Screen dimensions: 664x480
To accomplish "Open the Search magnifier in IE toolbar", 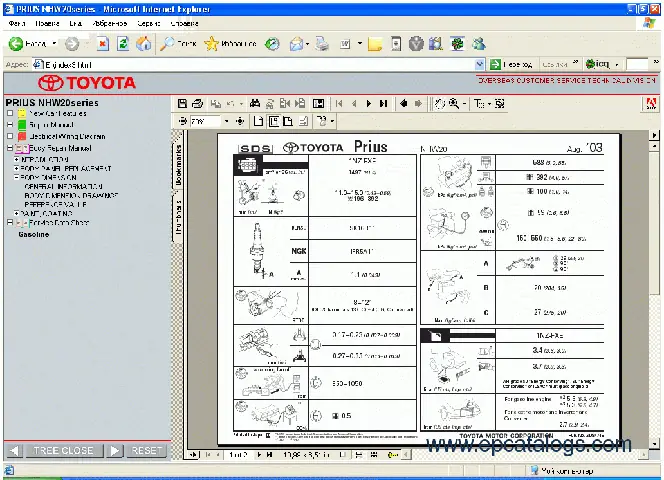I will pos(167,44).
